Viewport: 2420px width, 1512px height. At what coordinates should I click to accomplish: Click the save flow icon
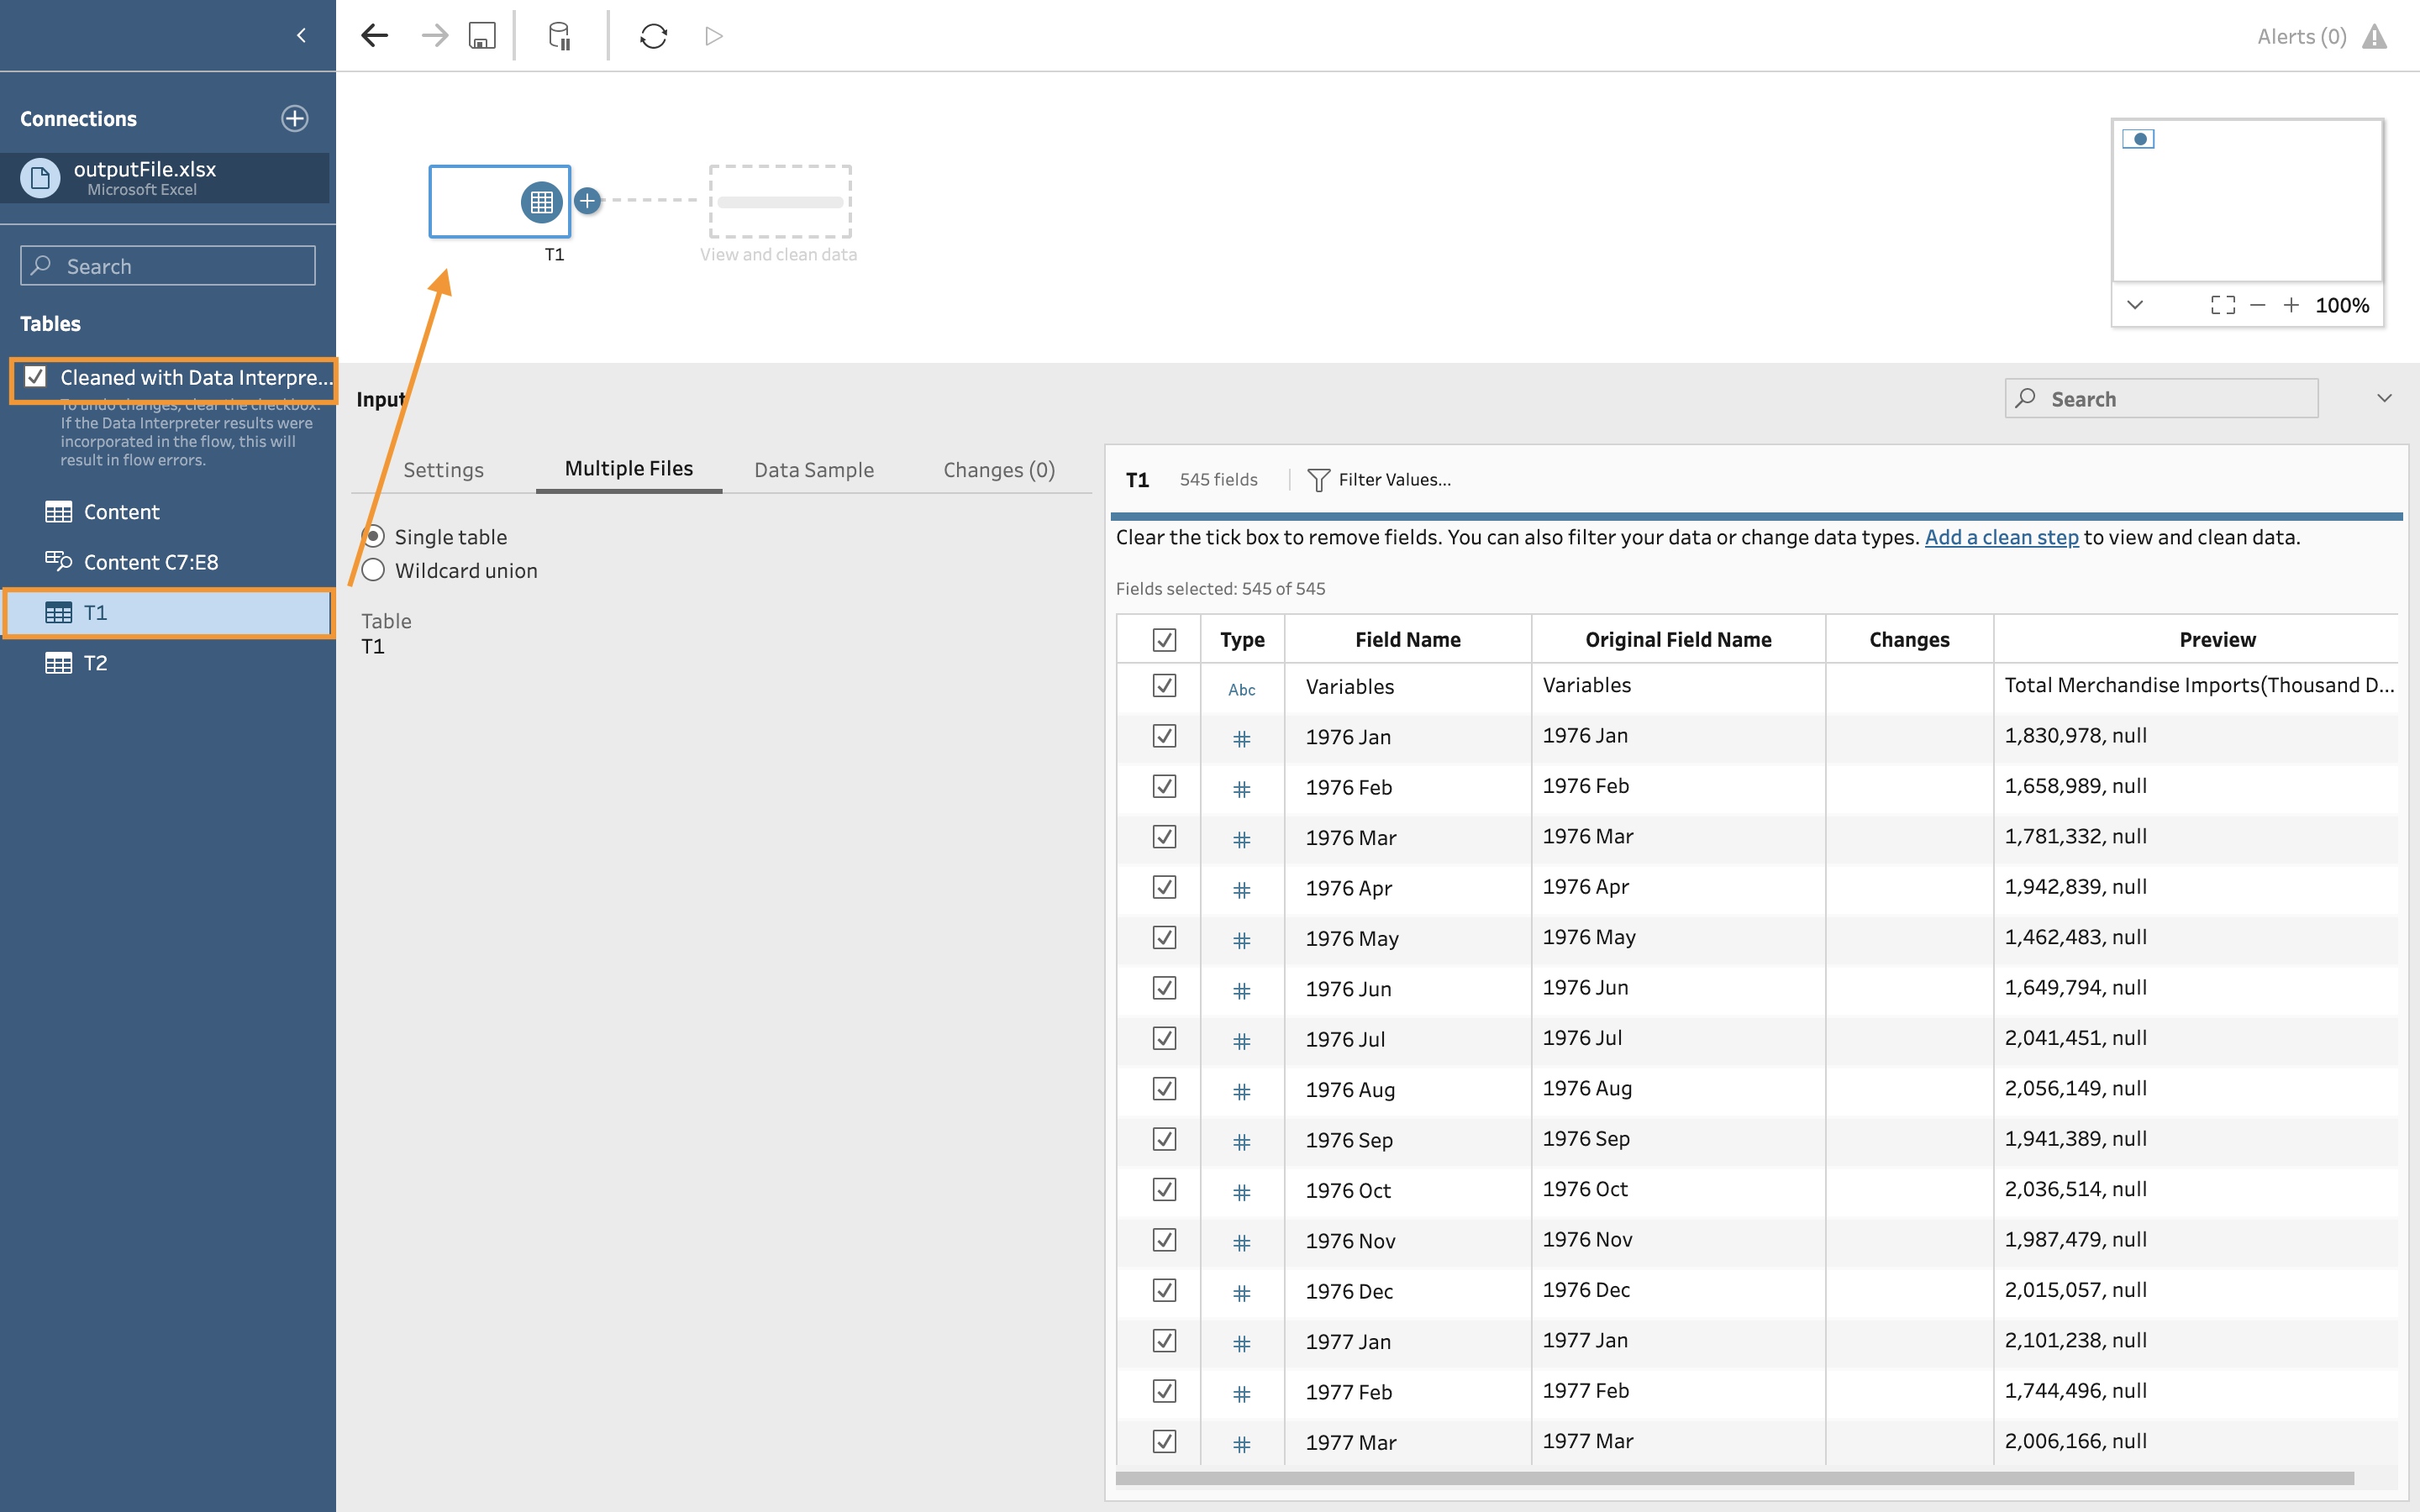(x=482, y=36)
